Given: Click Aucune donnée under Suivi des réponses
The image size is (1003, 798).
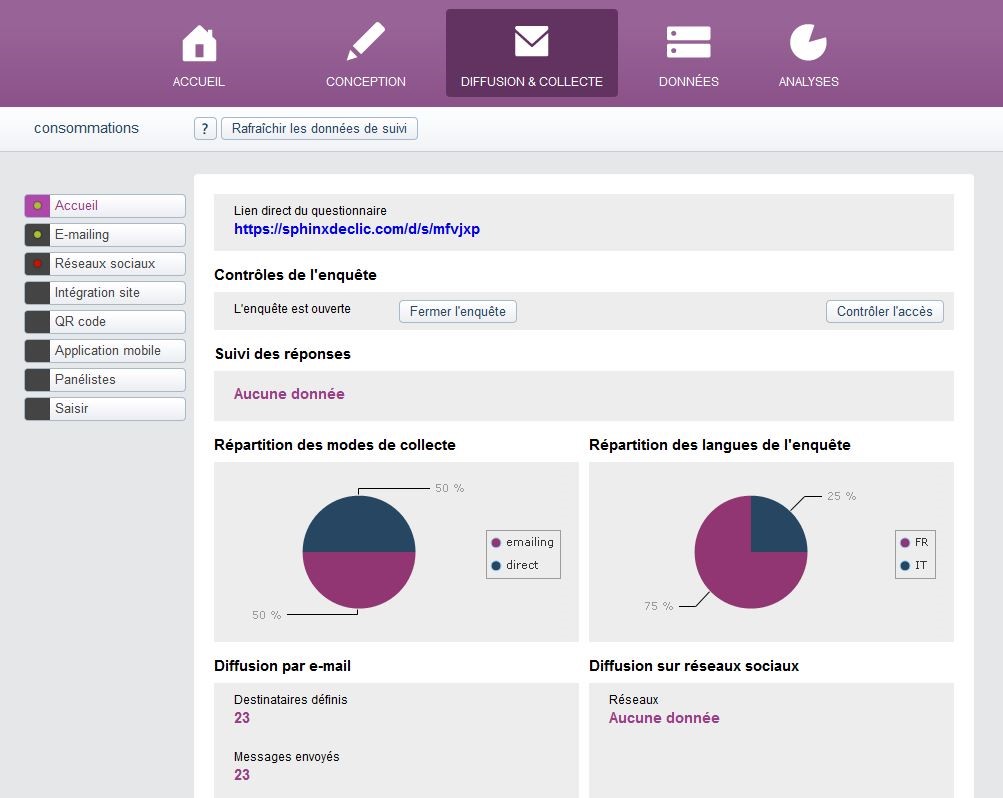Looking at the screenshot, I should [289, 394].
